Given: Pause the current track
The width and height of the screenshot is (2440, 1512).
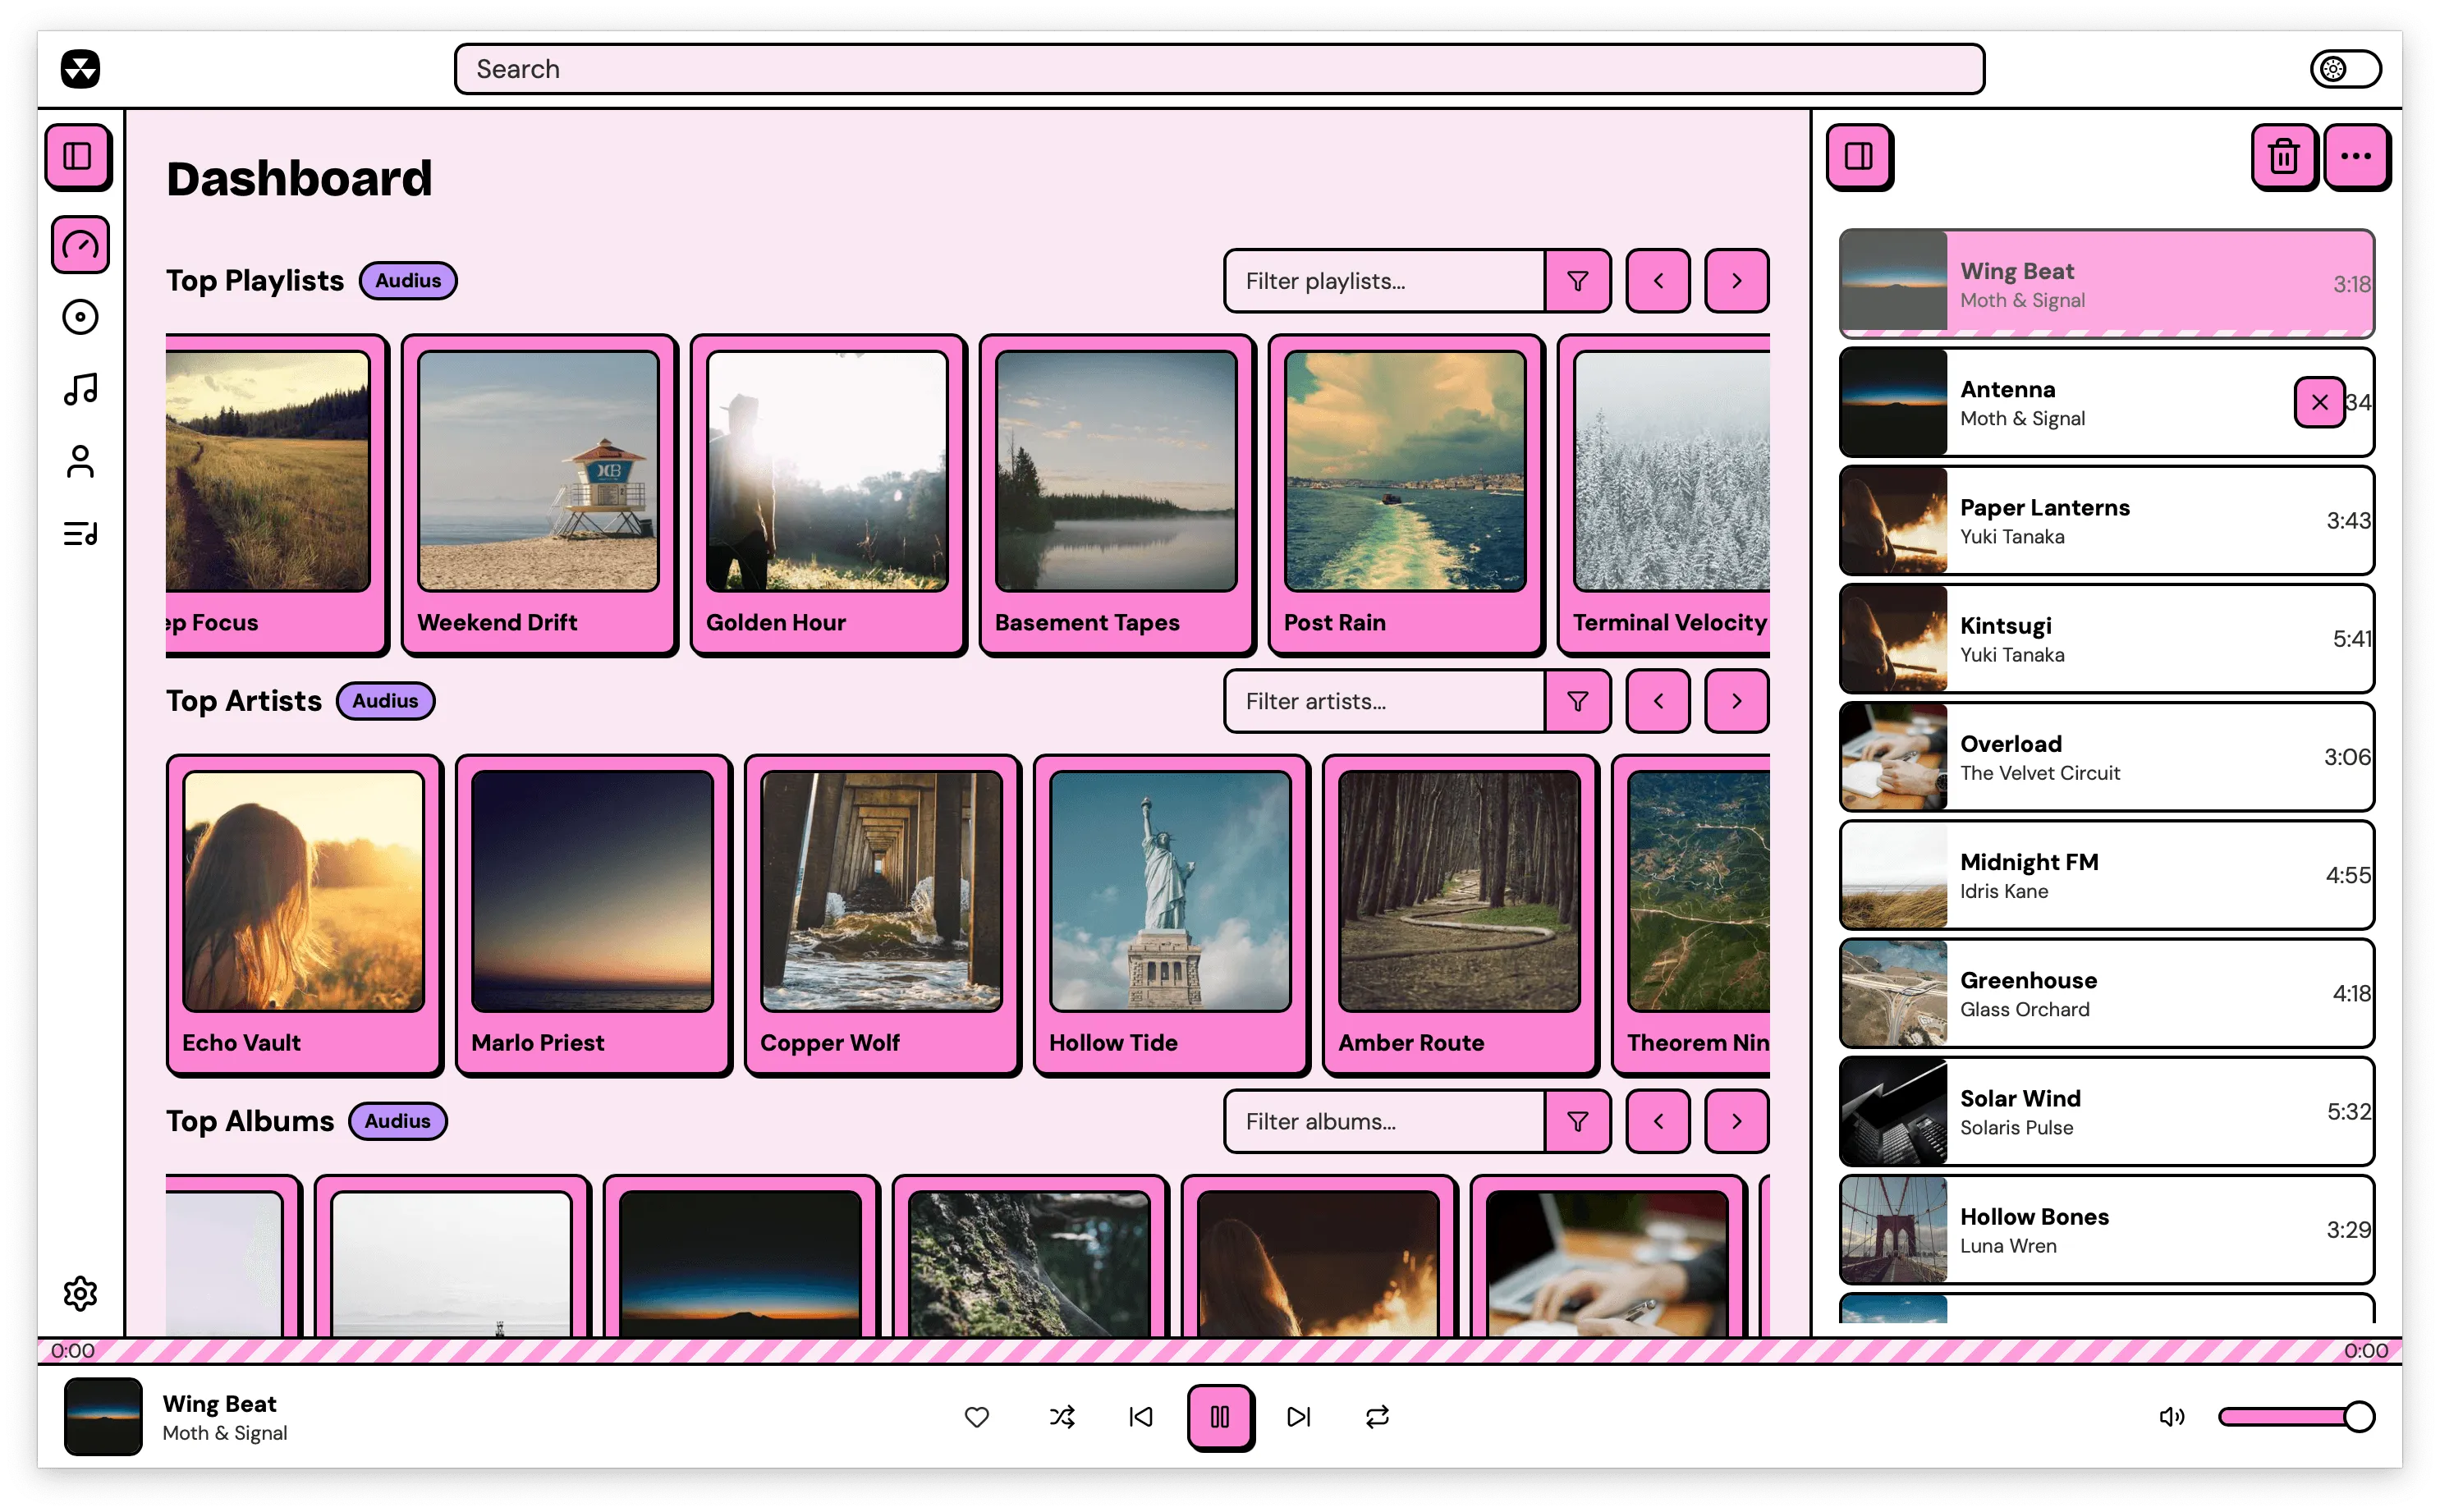Looking at the screenshot, I should [x=1219, y=1416].
